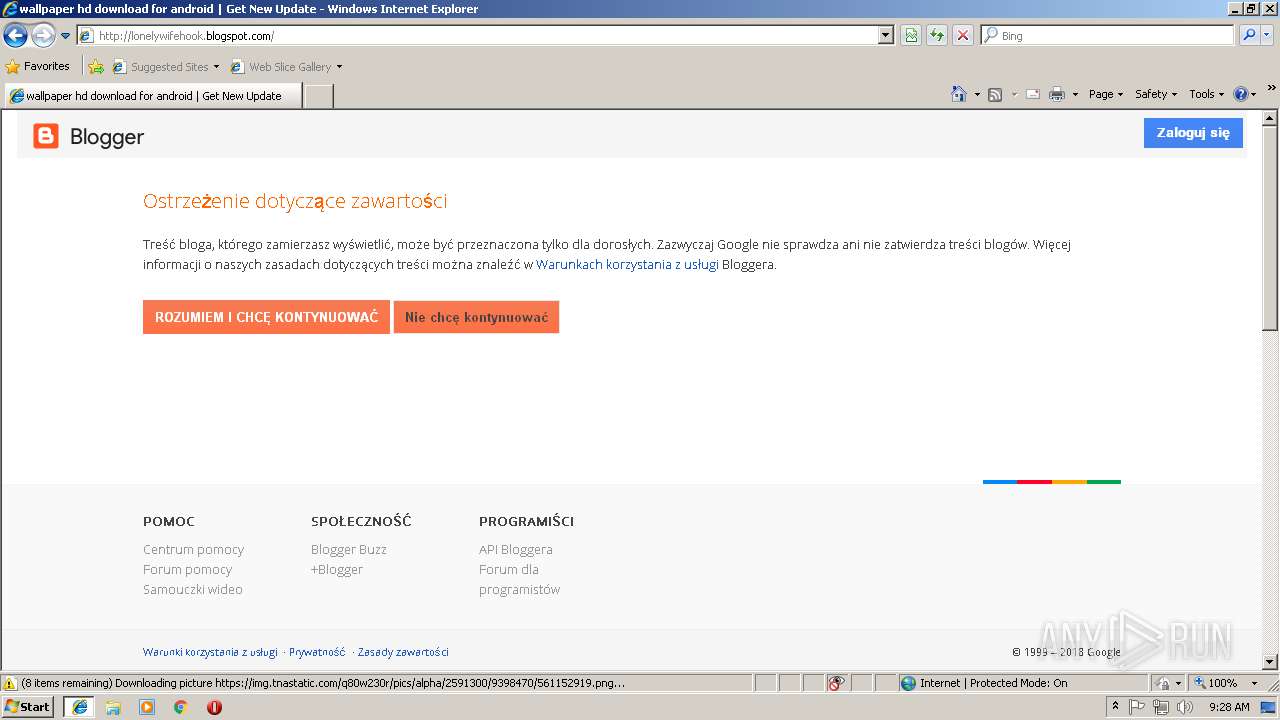
Task: Click the volume speaker tray icon
Action: (1185, 707)
